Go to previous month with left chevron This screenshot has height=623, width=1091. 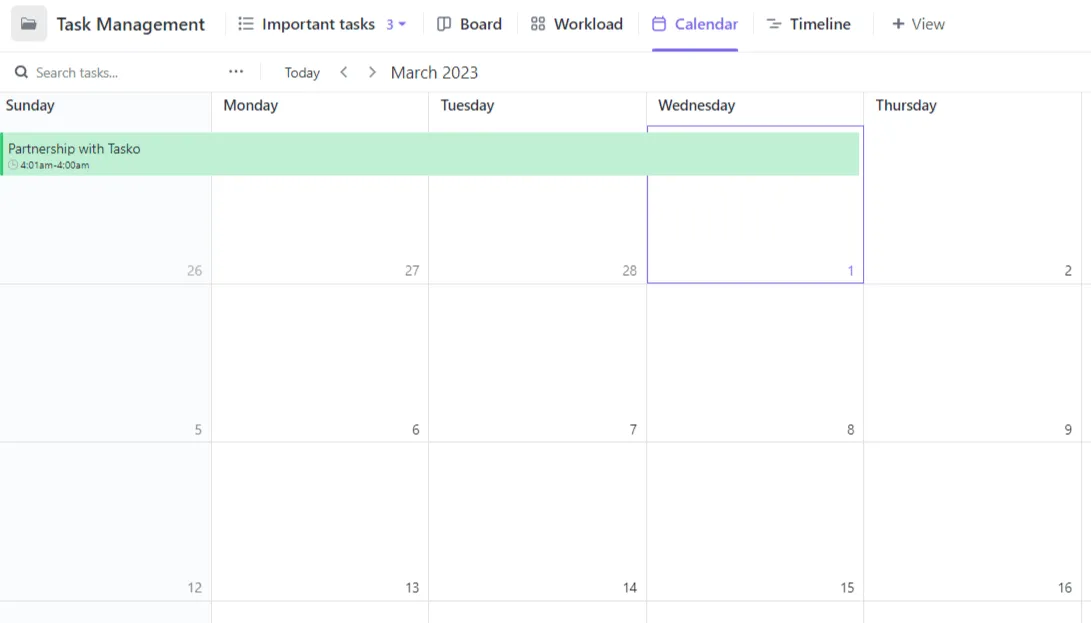click(344, 72)
